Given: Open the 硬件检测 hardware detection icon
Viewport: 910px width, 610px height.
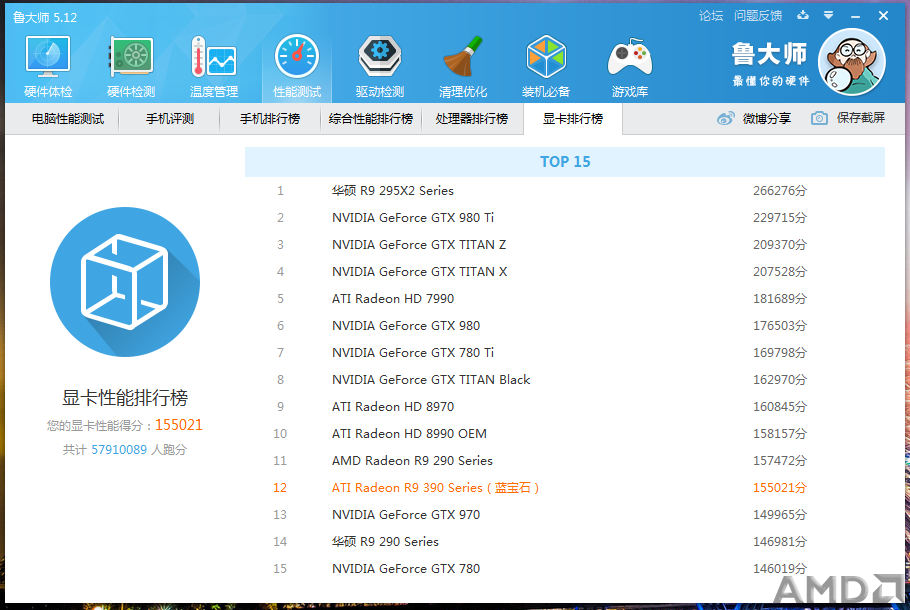Looking at the screenshot, I should tap(131, 66).
